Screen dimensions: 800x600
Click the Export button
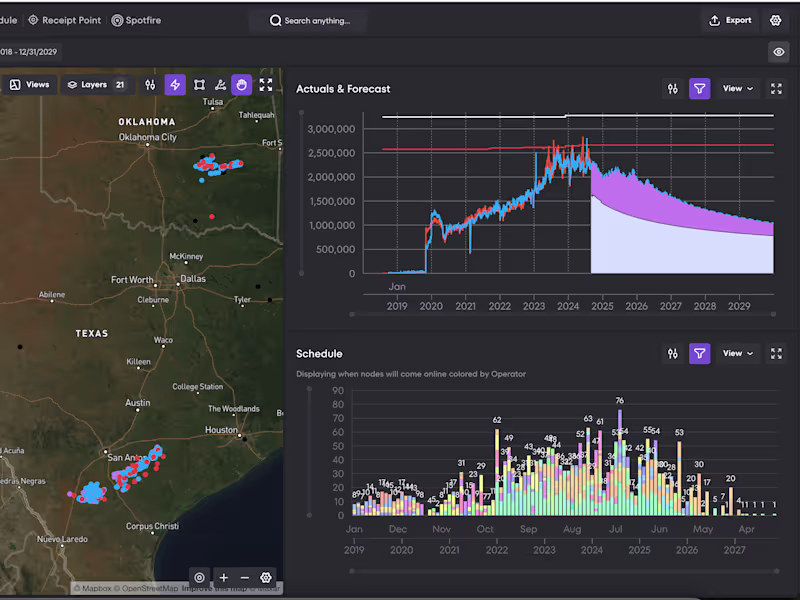730,20
